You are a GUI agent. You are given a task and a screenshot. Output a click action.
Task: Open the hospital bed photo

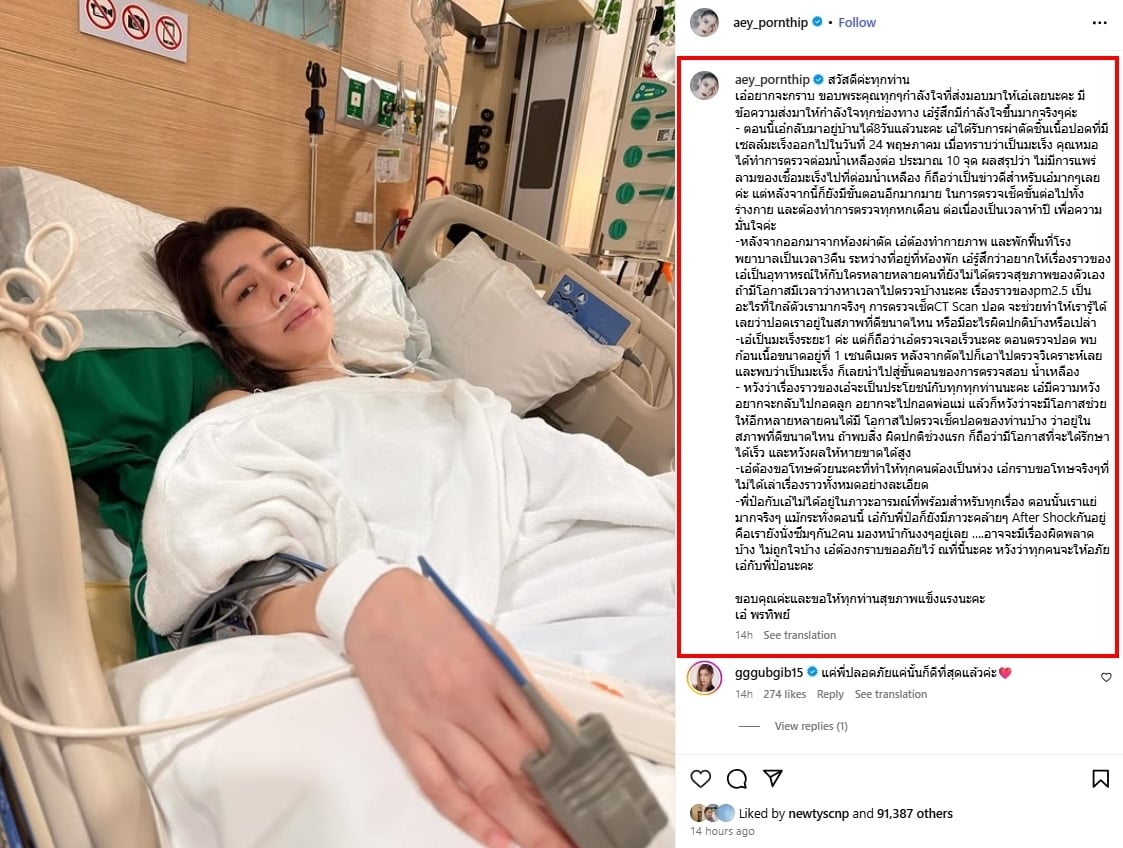pos(337,424)
